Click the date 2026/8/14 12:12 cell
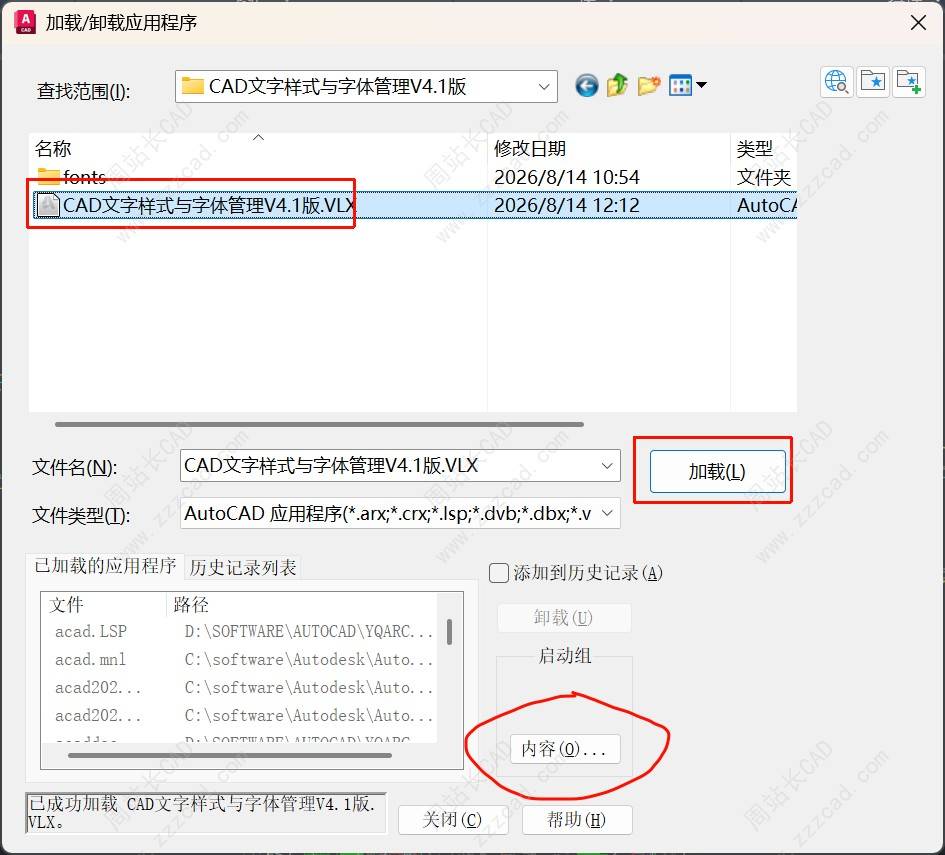945x855 pixels. pos(567,205)
